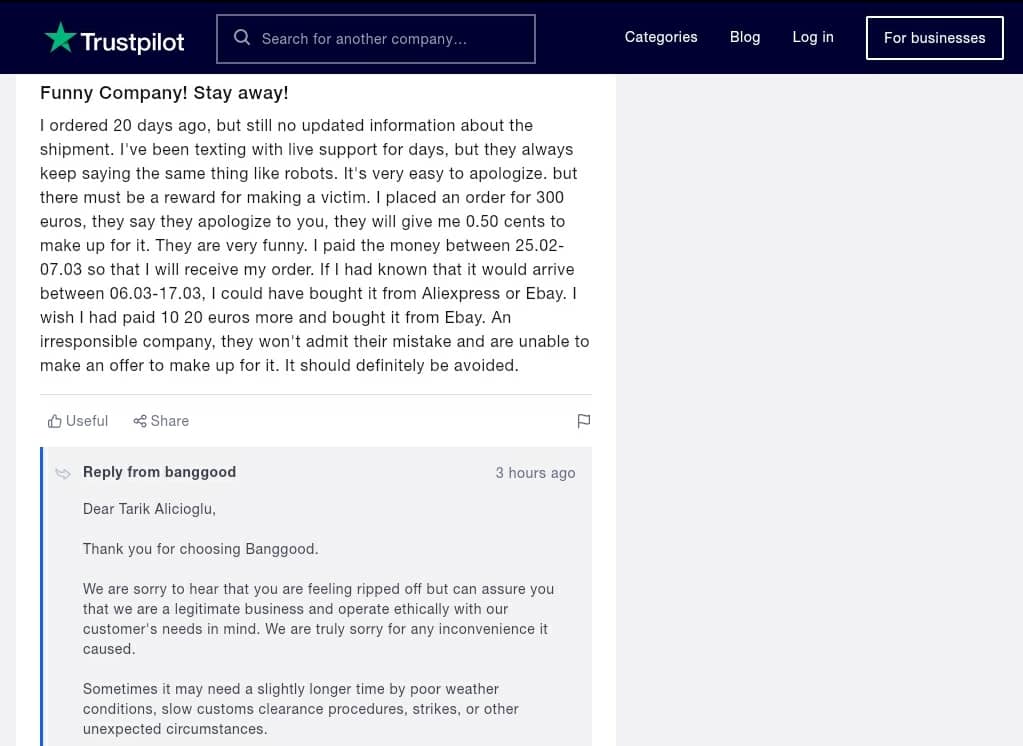The image size is (1023, 746).
Task: Click the Share text label
Action: tap(170, 421)
